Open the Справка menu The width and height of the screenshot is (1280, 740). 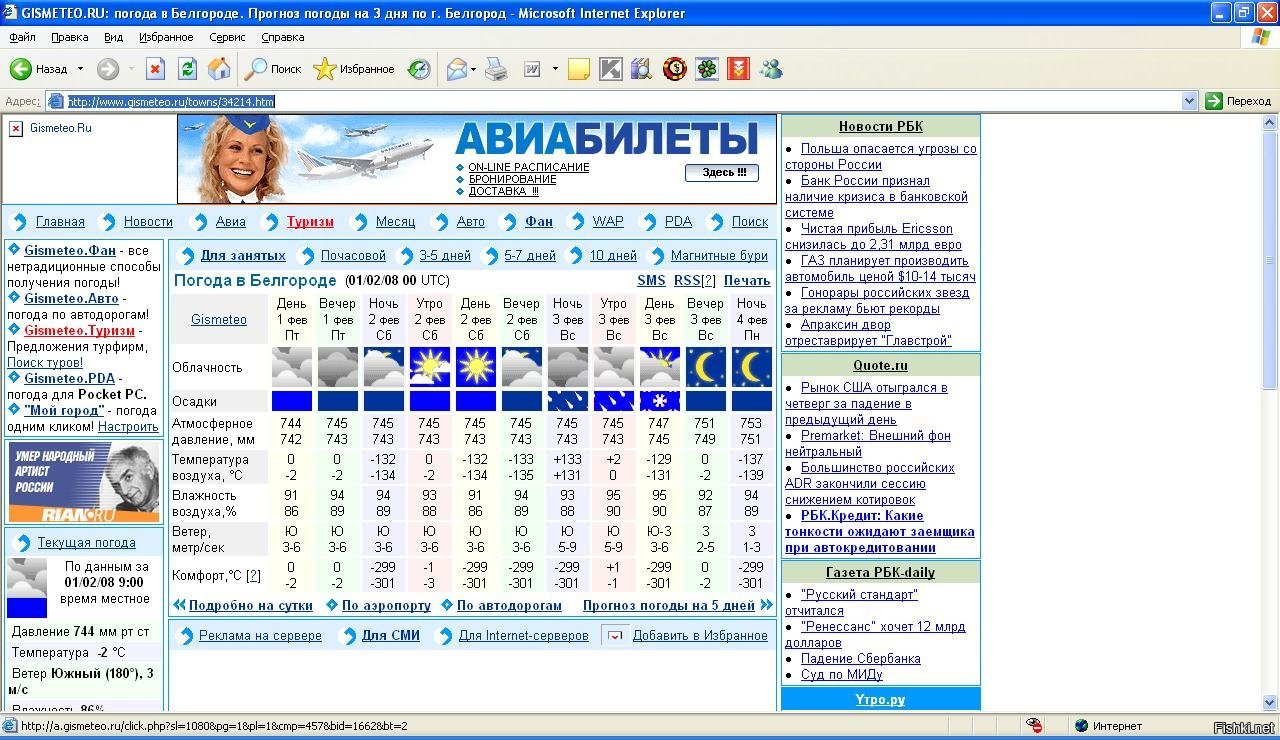tap(282, 37)
